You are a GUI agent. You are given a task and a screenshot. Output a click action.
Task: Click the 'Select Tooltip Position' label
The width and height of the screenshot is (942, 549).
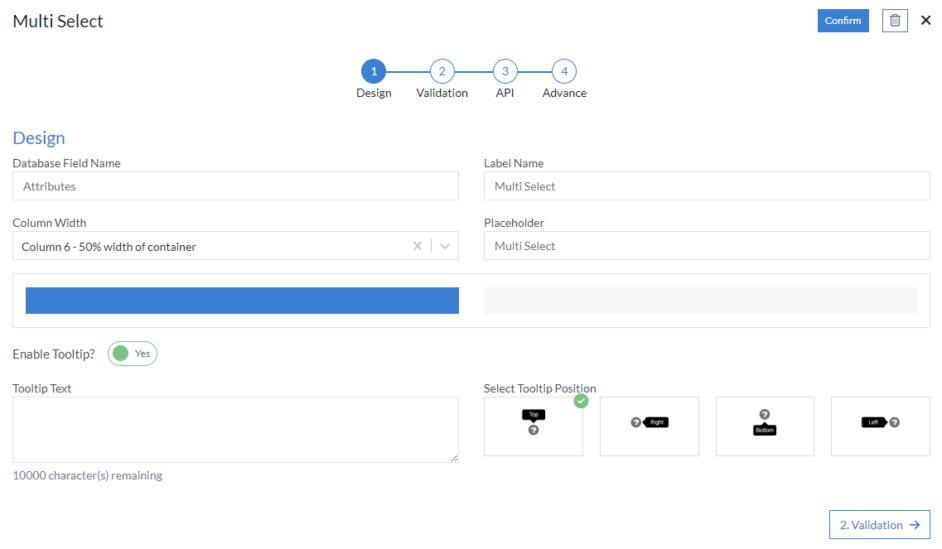[x=540, y=388]
